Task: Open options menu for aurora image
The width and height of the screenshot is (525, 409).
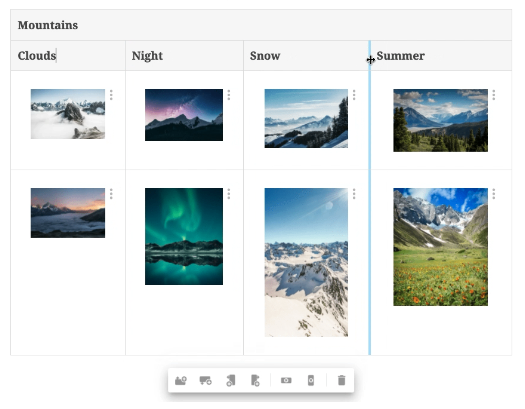Action: 229,194
